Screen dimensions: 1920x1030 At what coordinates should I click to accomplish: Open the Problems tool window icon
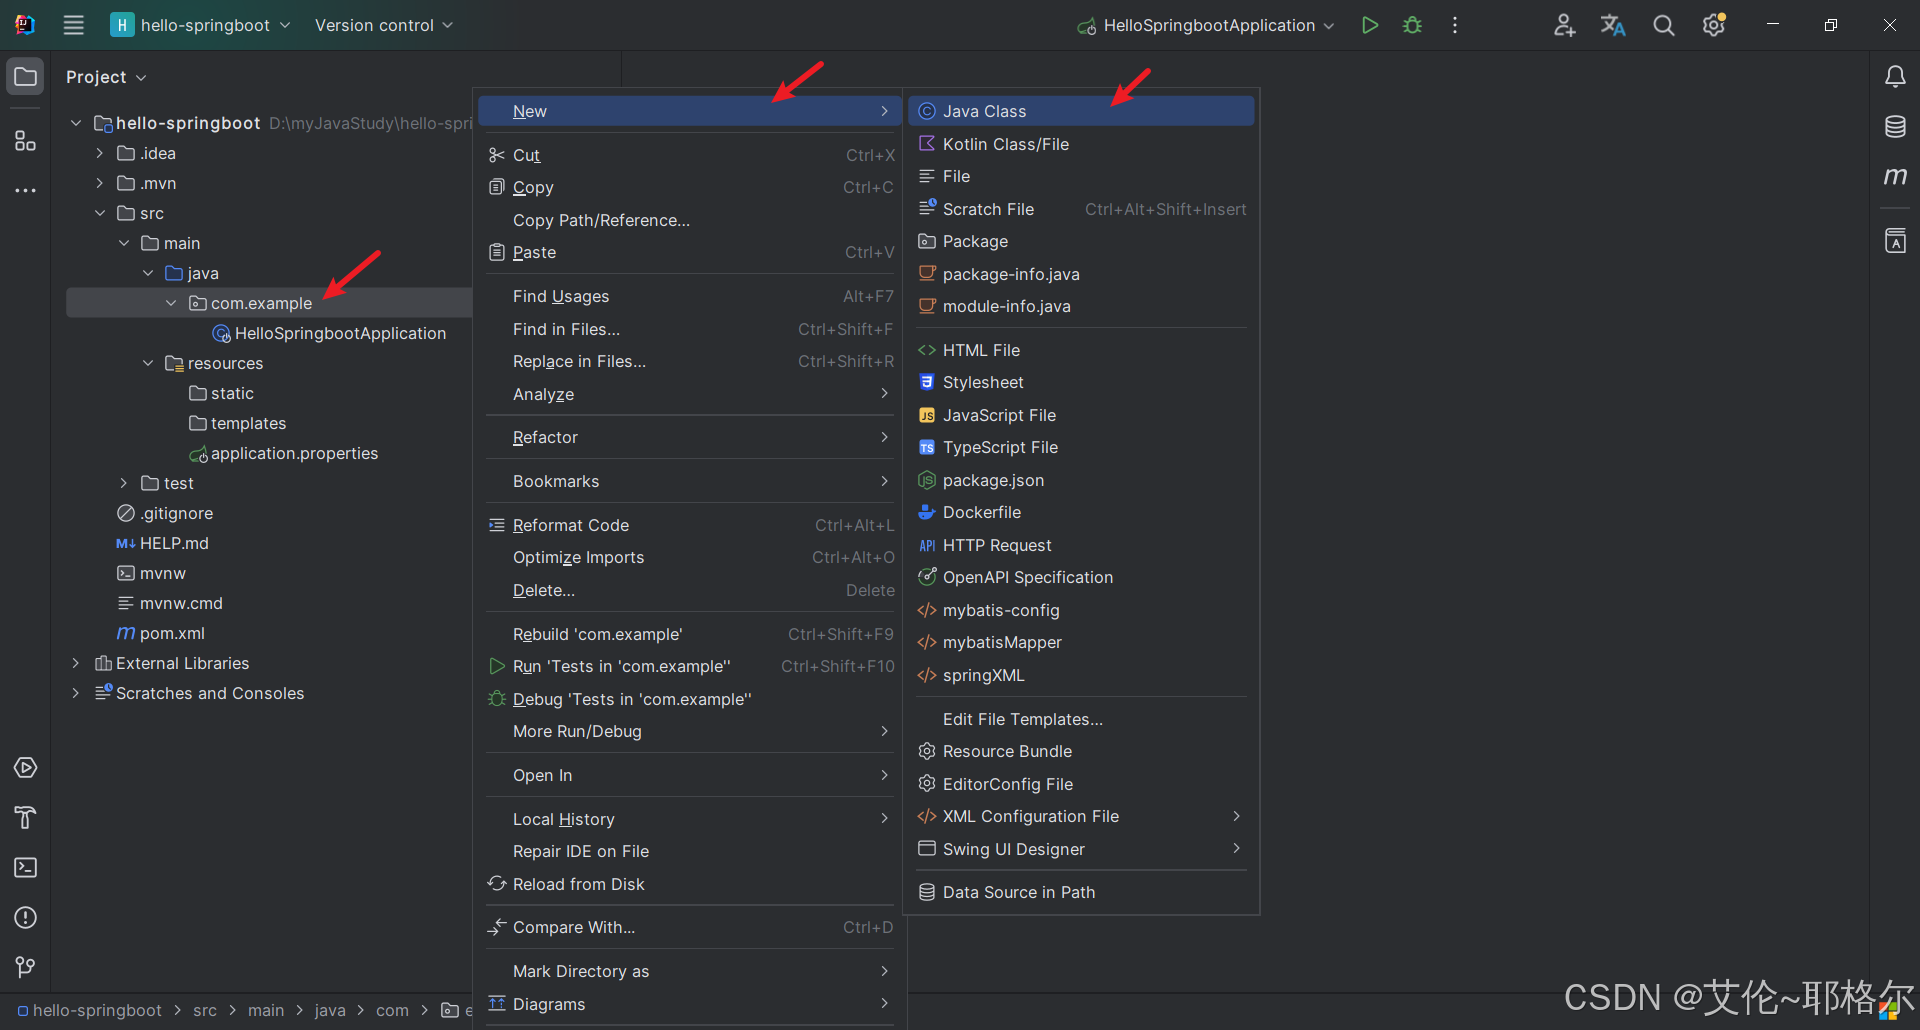[25, 918]
